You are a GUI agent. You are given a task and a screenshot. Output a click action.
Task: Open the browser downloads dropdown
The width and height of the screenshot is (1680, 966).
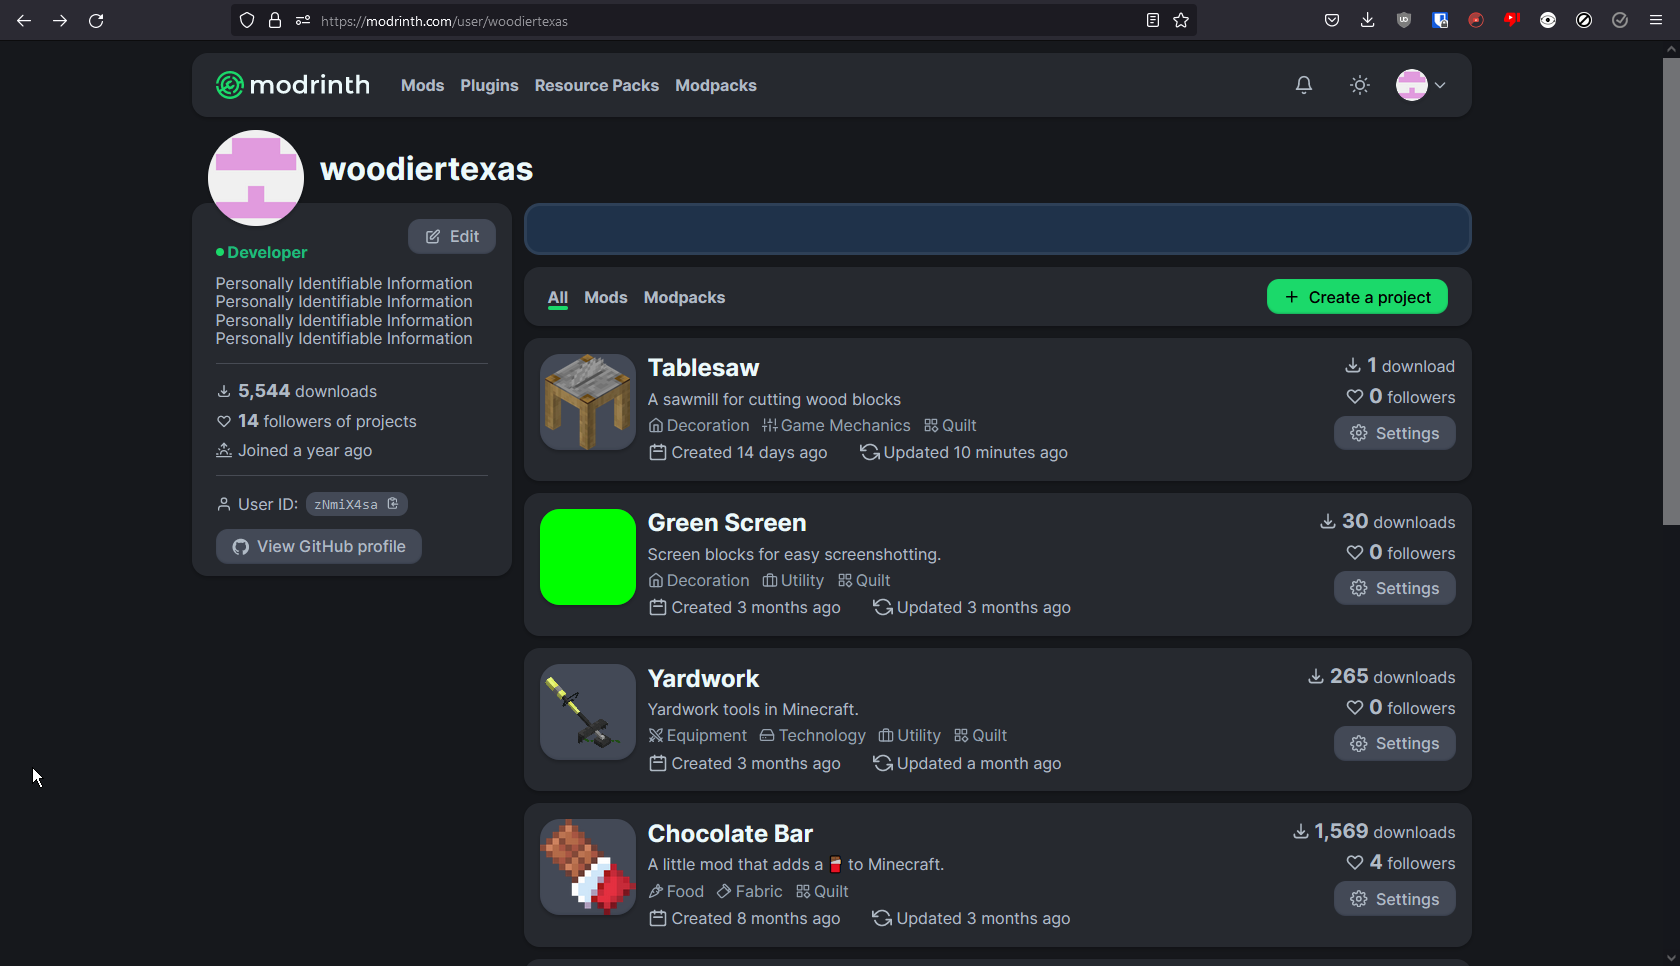pos(1367,20)
